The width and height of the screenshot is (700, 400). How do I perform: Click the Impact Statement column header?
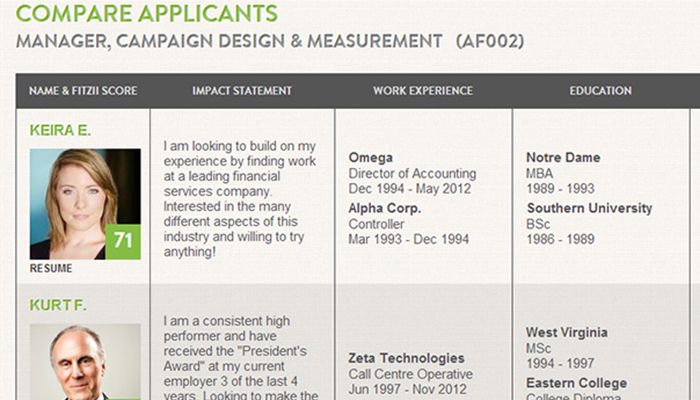tap(242, 91)
